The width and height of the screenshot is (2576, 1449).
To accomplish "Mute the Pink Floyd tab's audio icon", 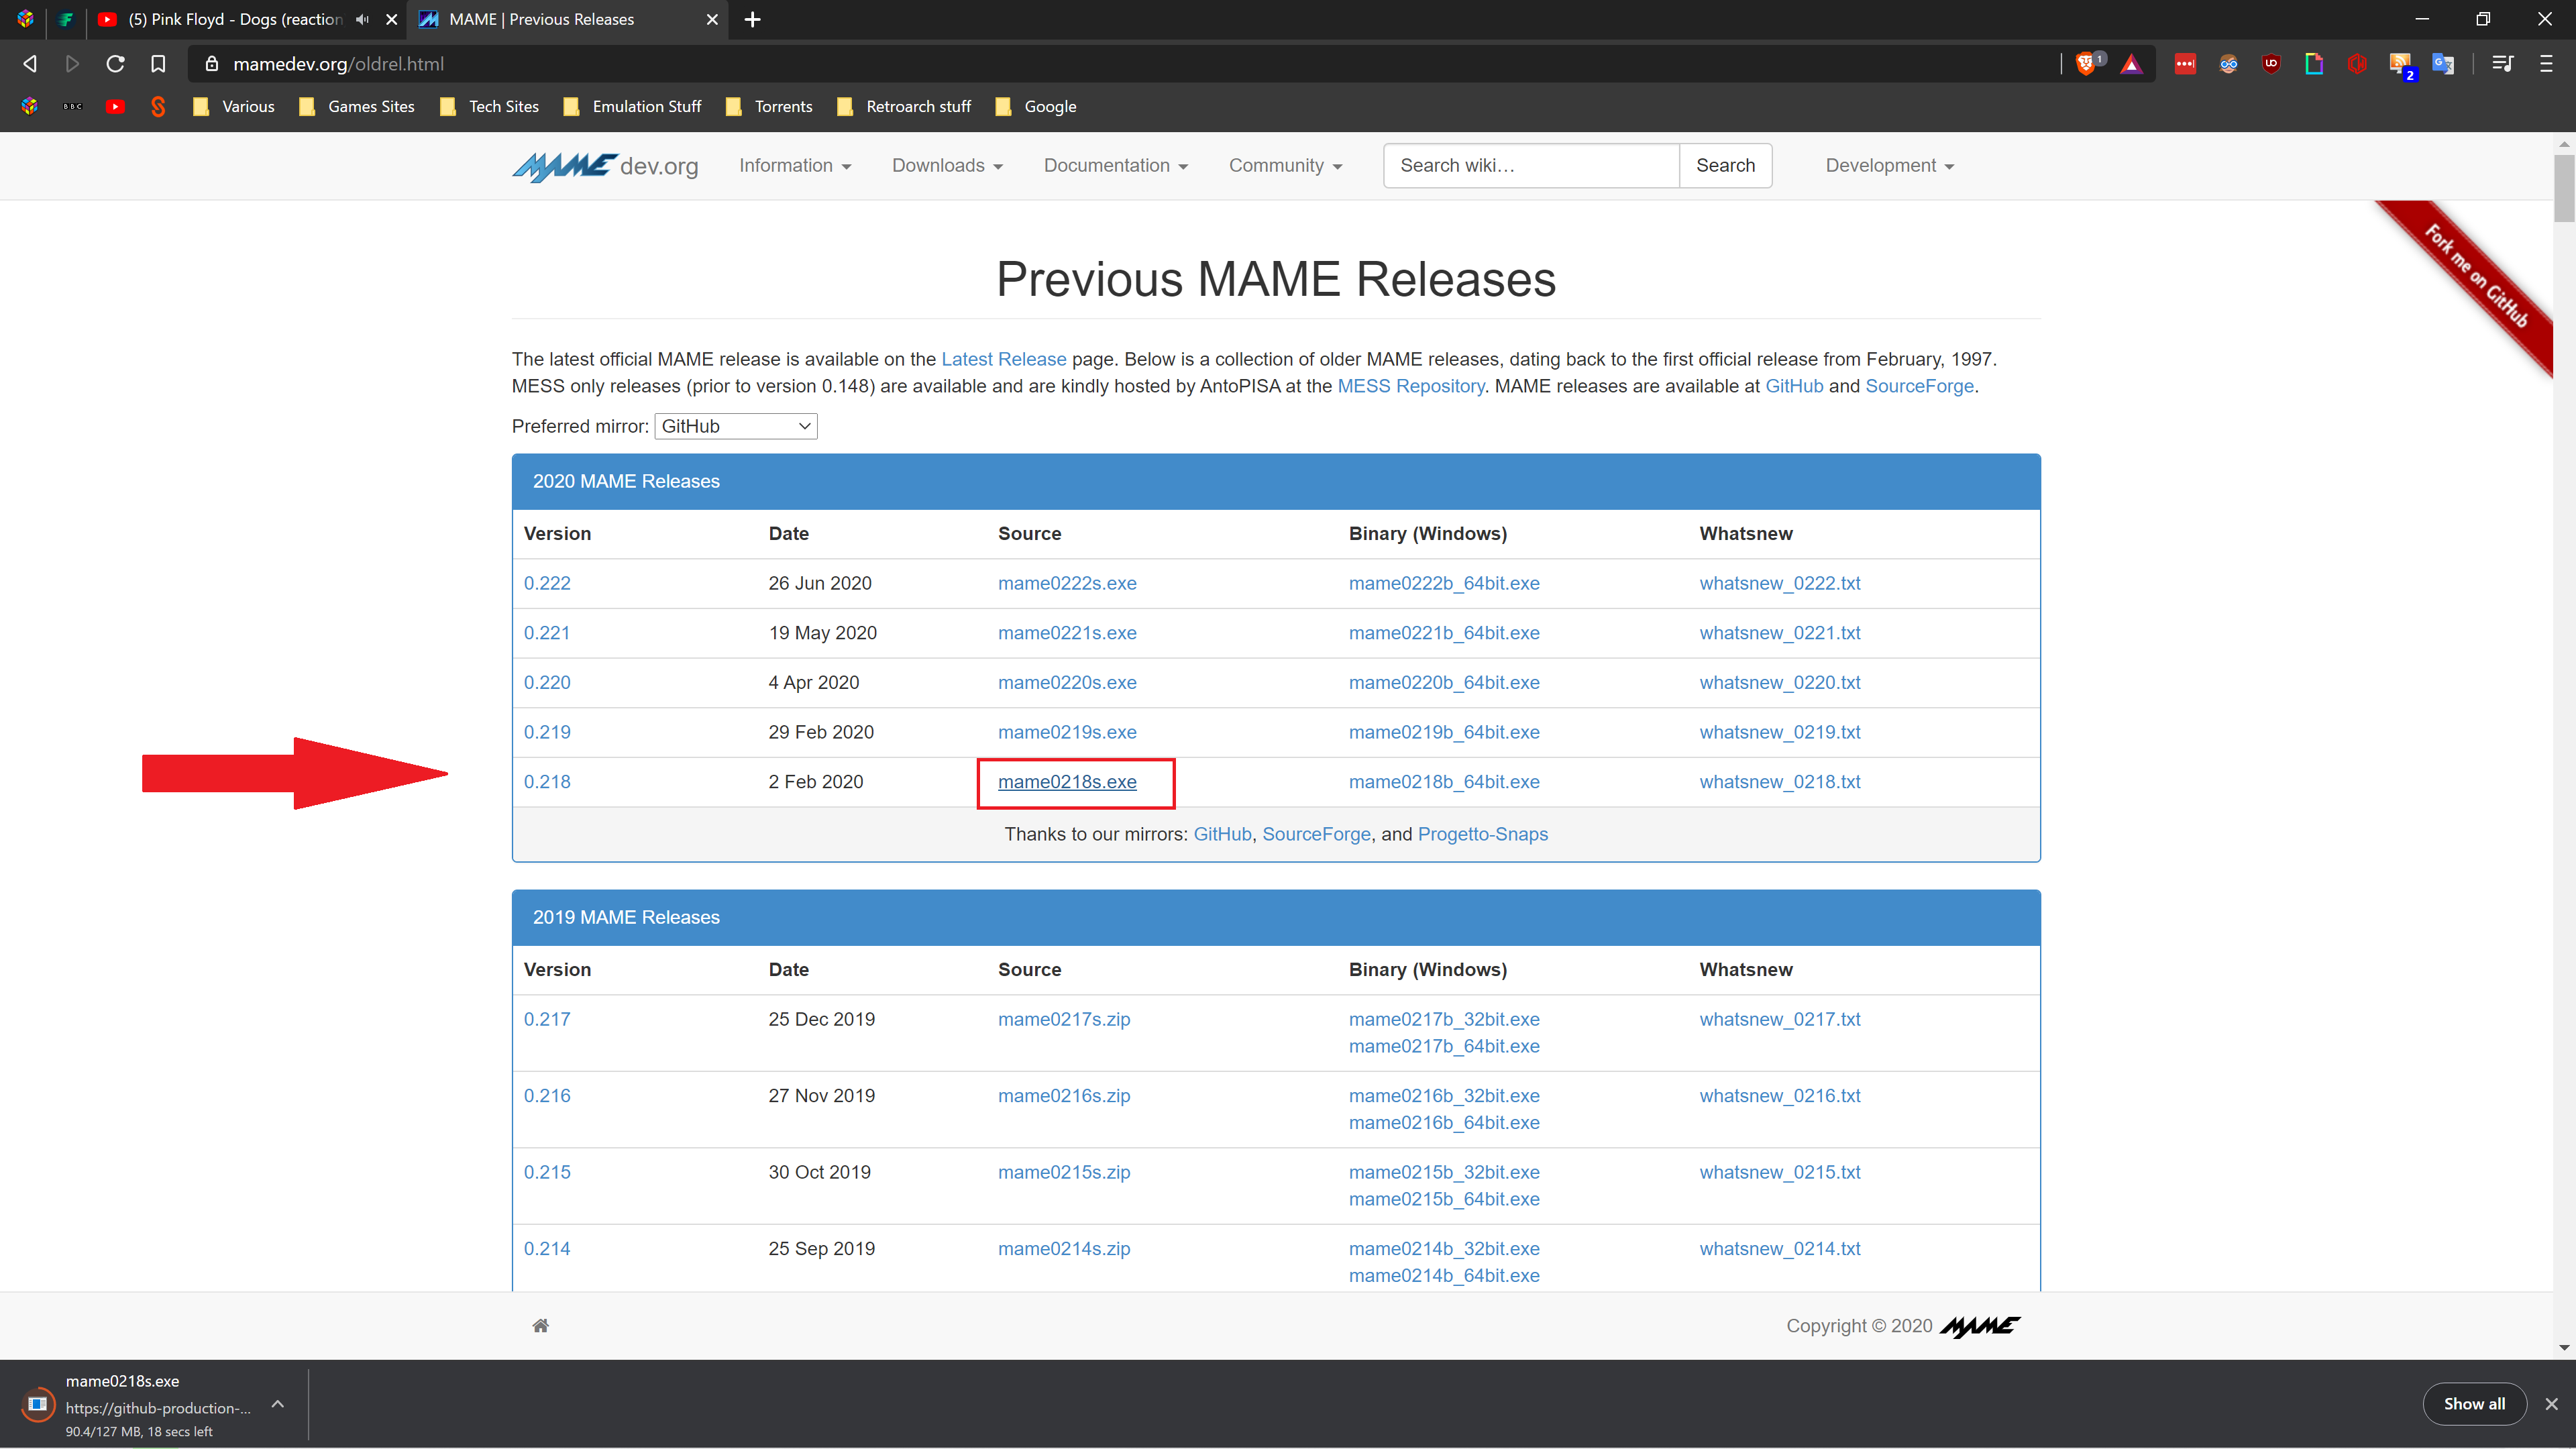I will [x=362, y=19].
